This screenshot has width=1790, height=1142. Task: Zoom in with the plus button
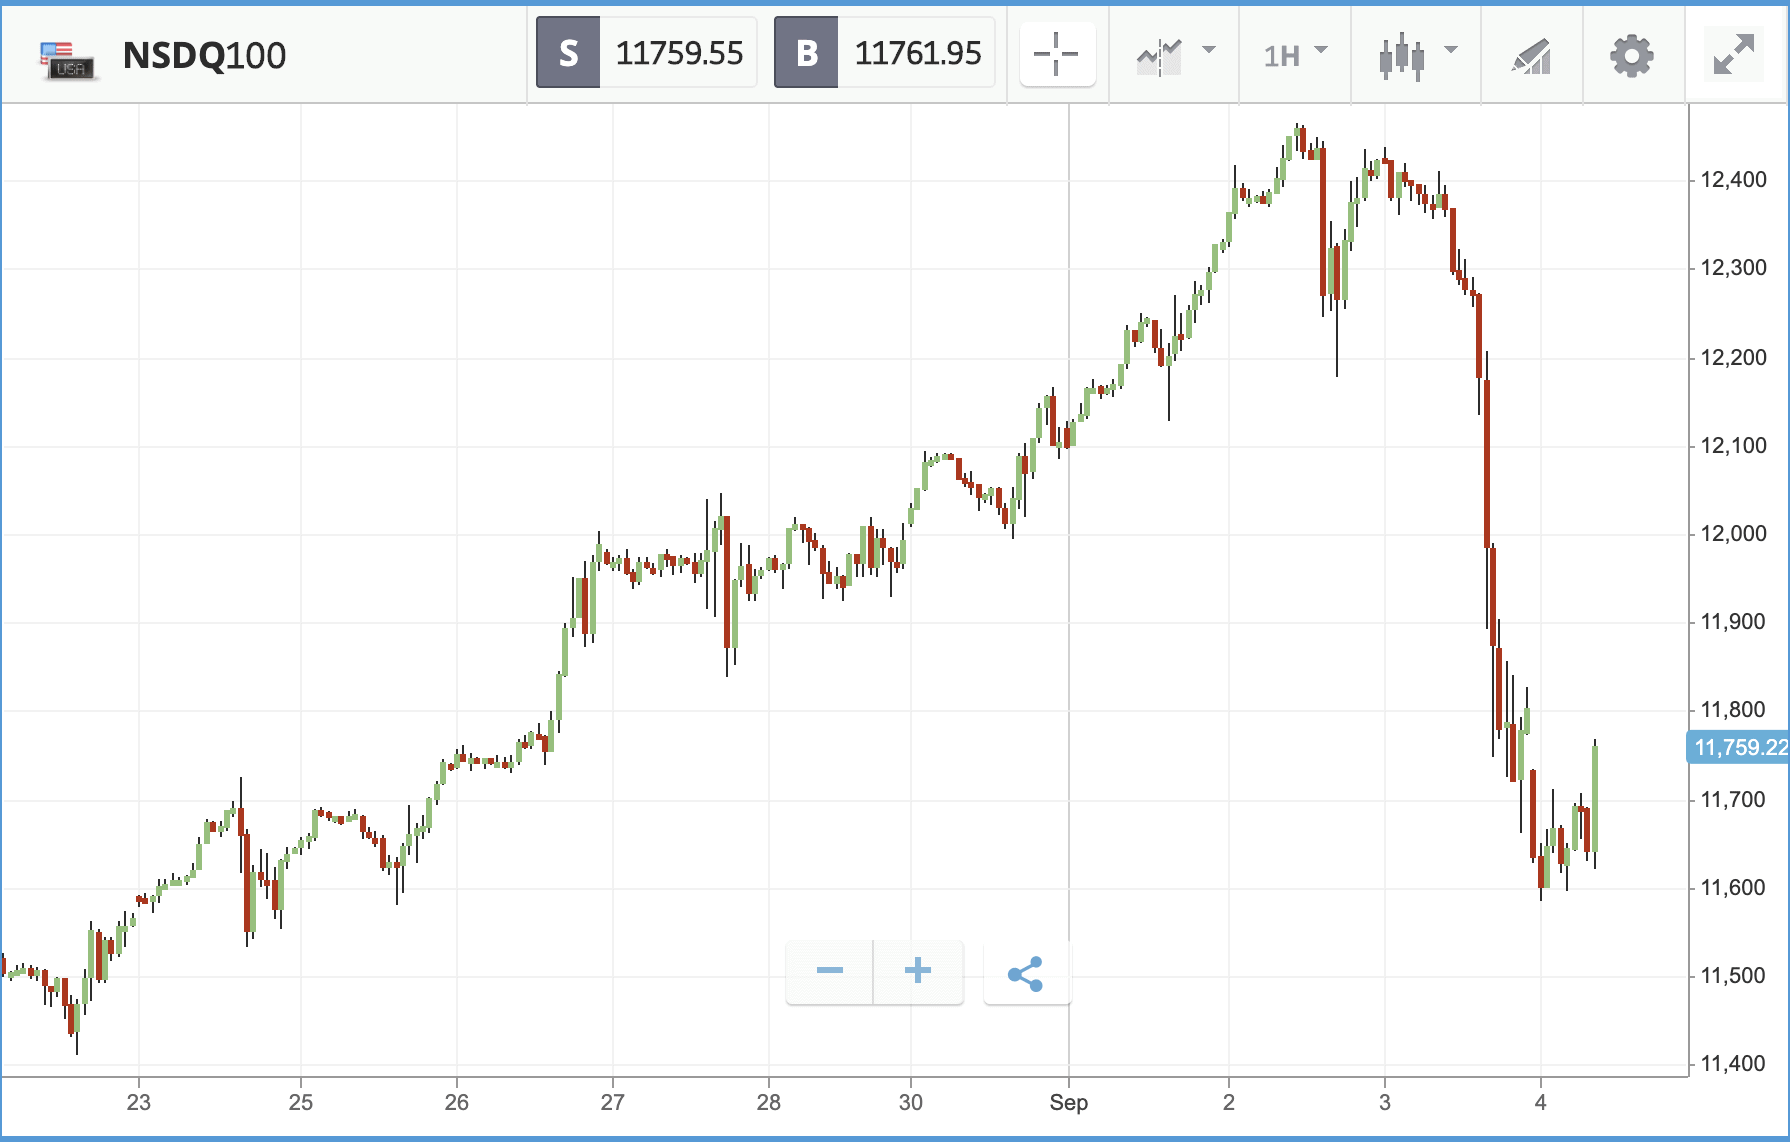(x=918, y=972)
